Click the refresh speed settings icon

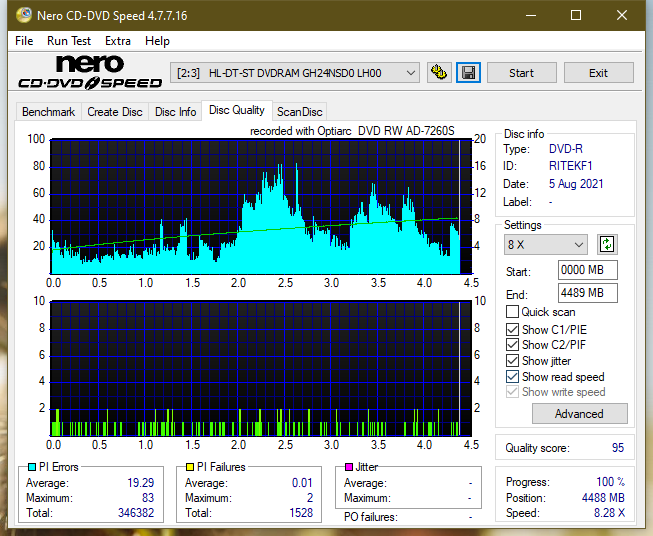click(x=607, y=244)
